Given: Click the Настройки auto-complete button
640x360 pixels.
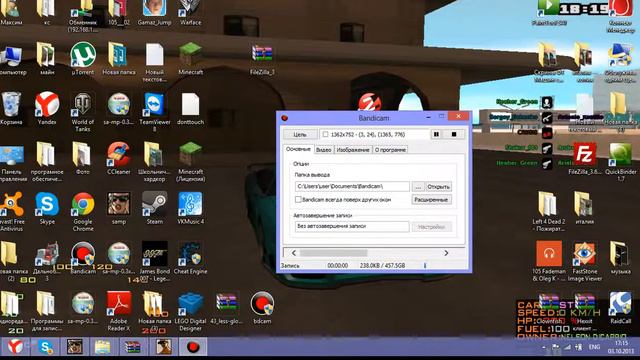Looking at the screenshot, I should (431, 227).
